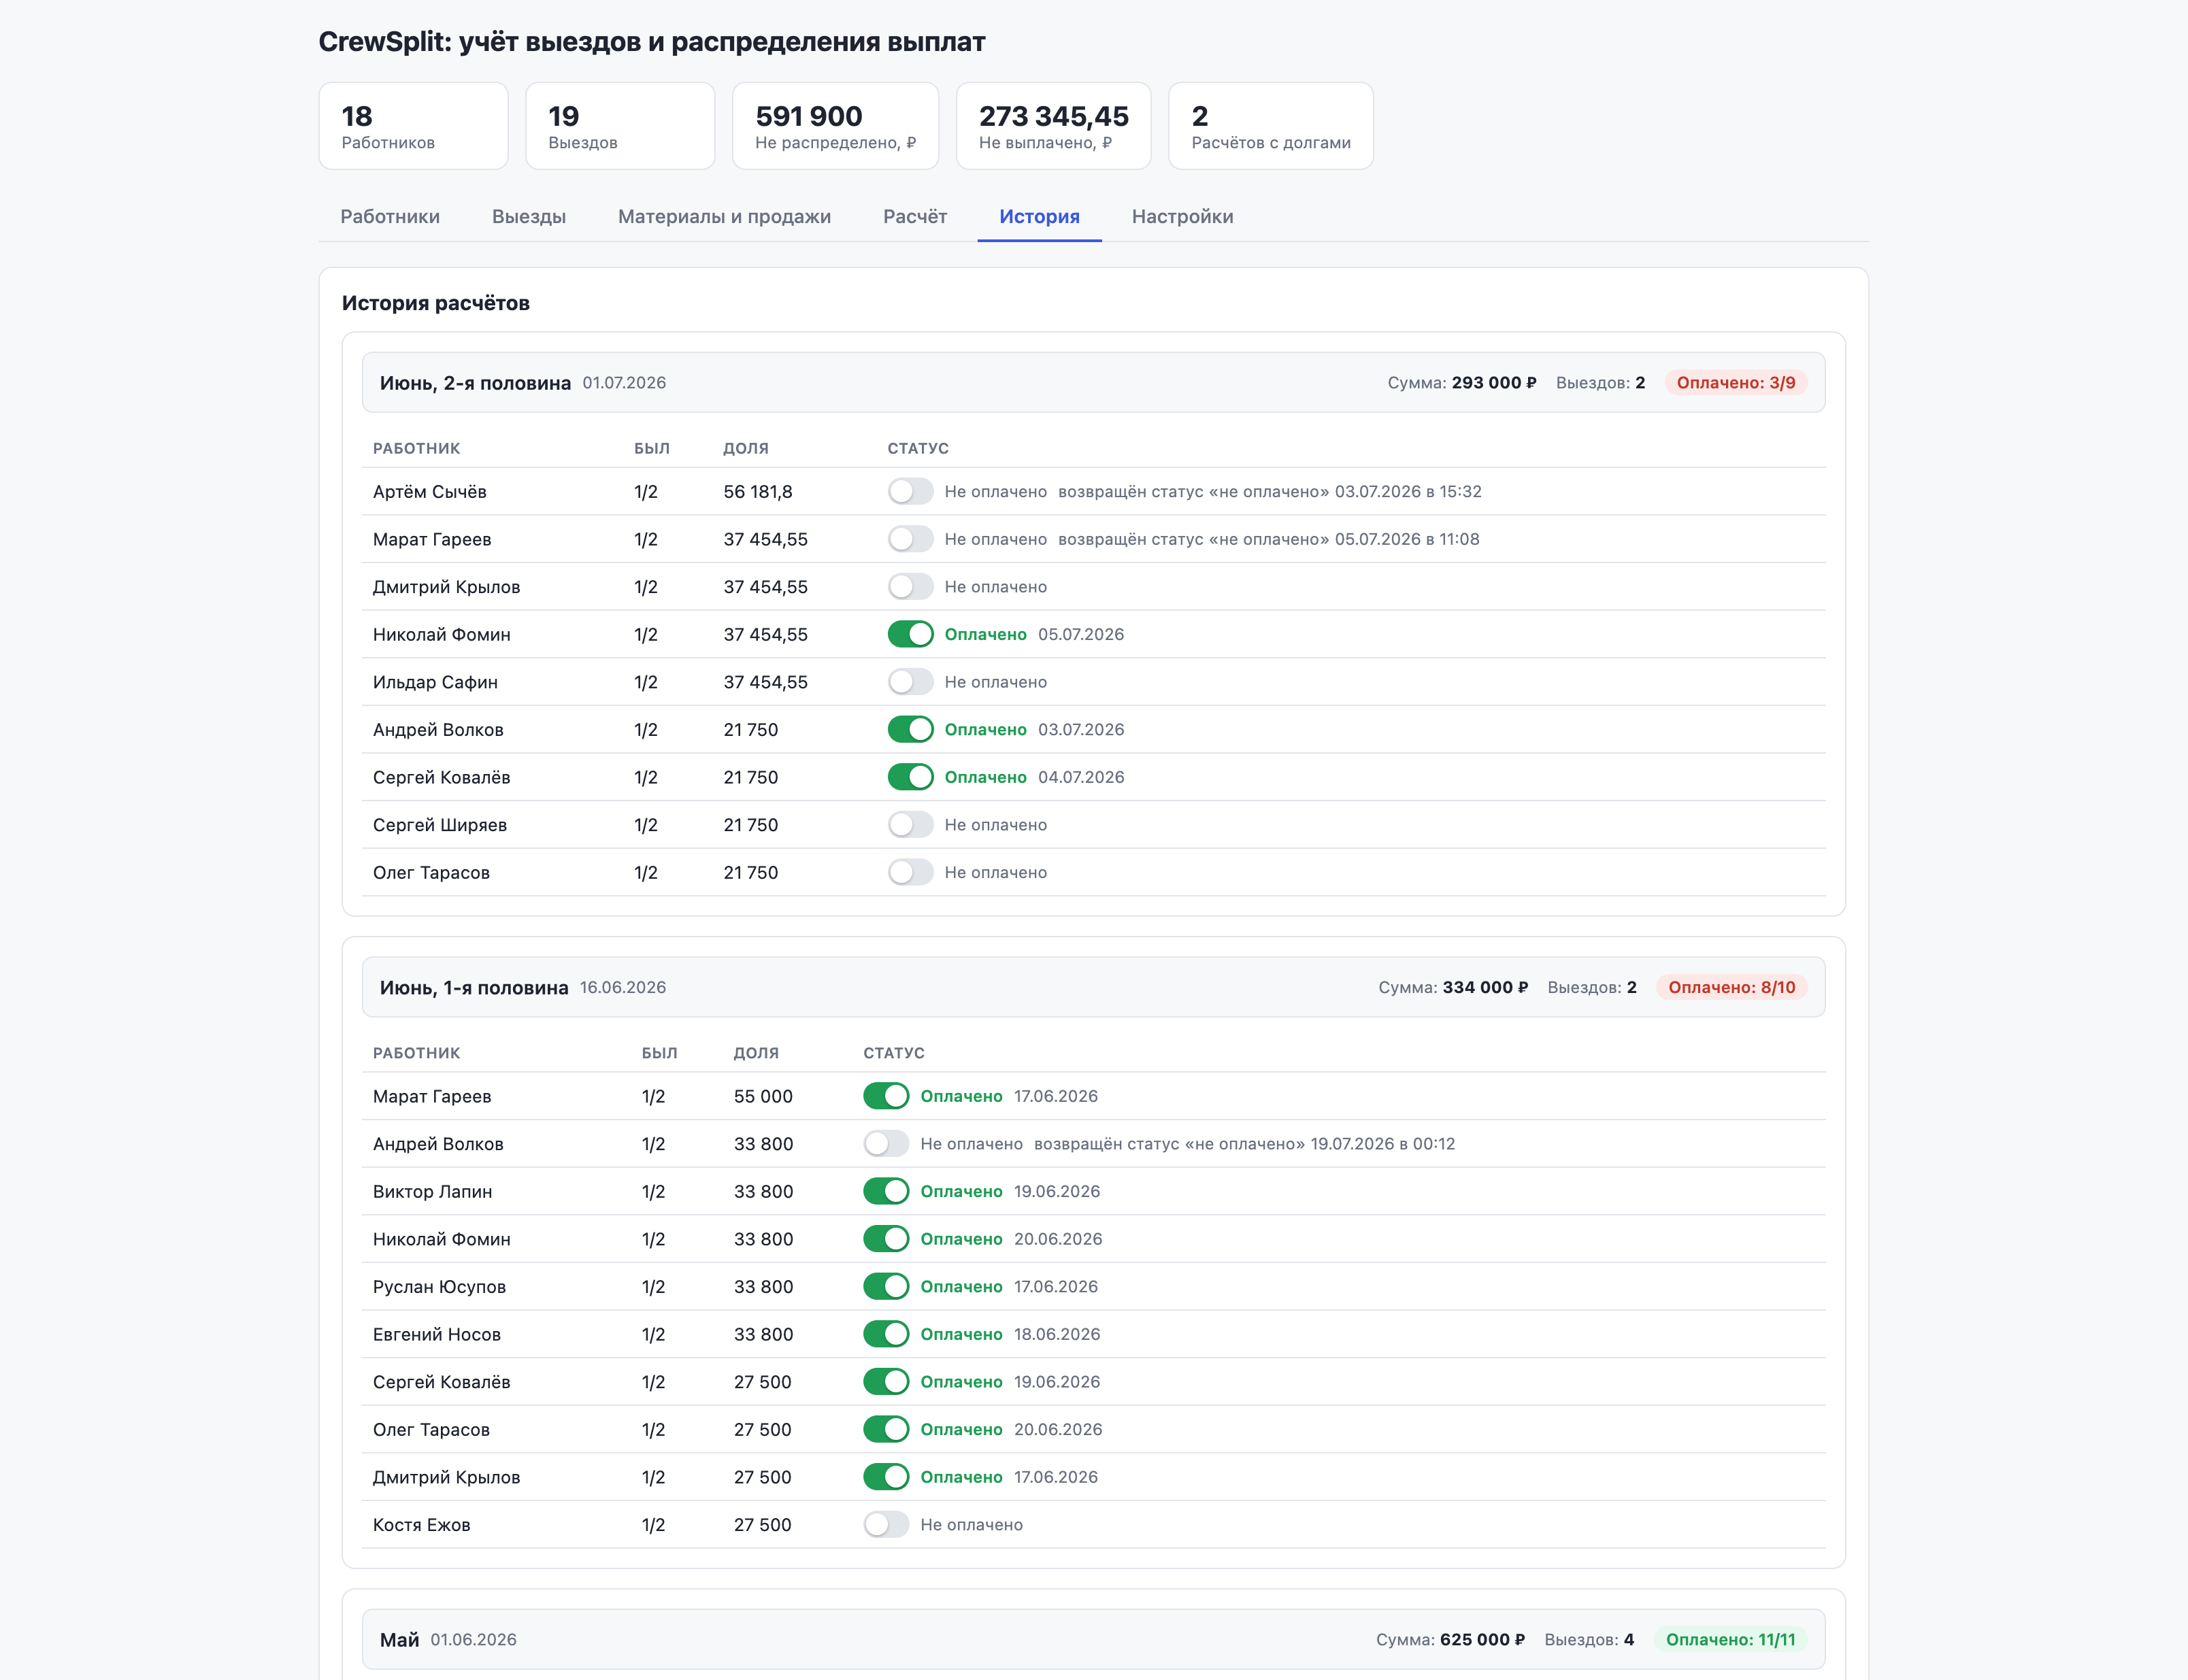Collapse the Июнь, 2-я половина header
Image resolution: width=2188 pixels, height=1680 pixels.
tap(1093, 382)
